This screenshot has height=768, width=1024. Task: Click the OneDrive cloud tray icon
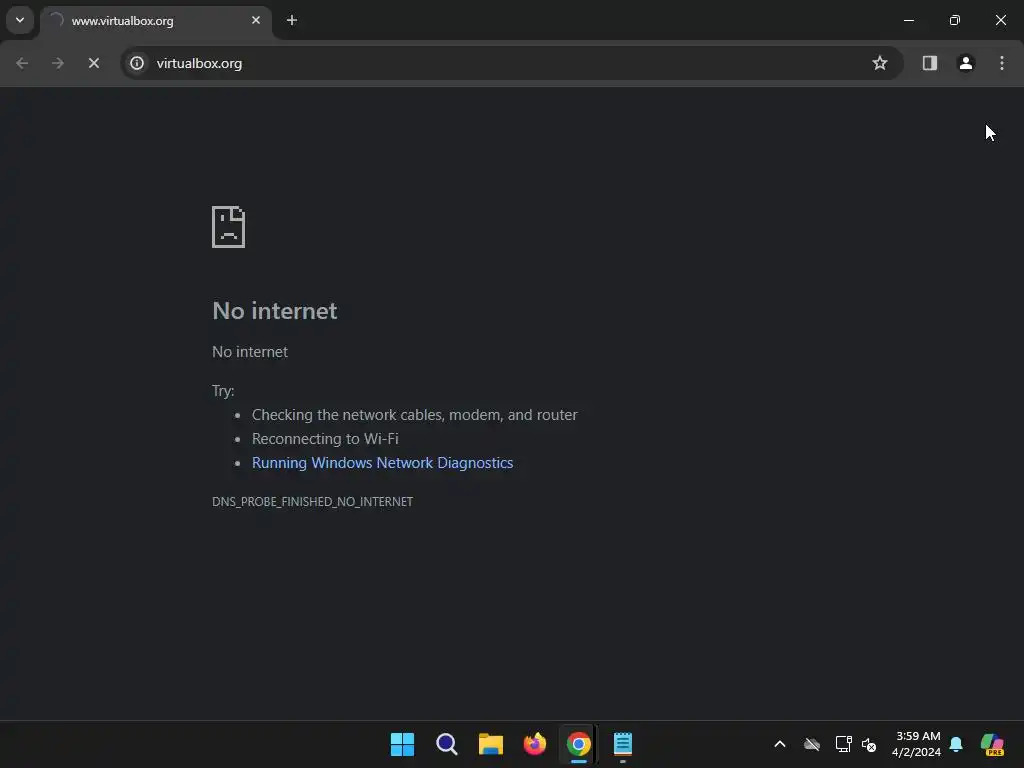click(x=812, y=744)
